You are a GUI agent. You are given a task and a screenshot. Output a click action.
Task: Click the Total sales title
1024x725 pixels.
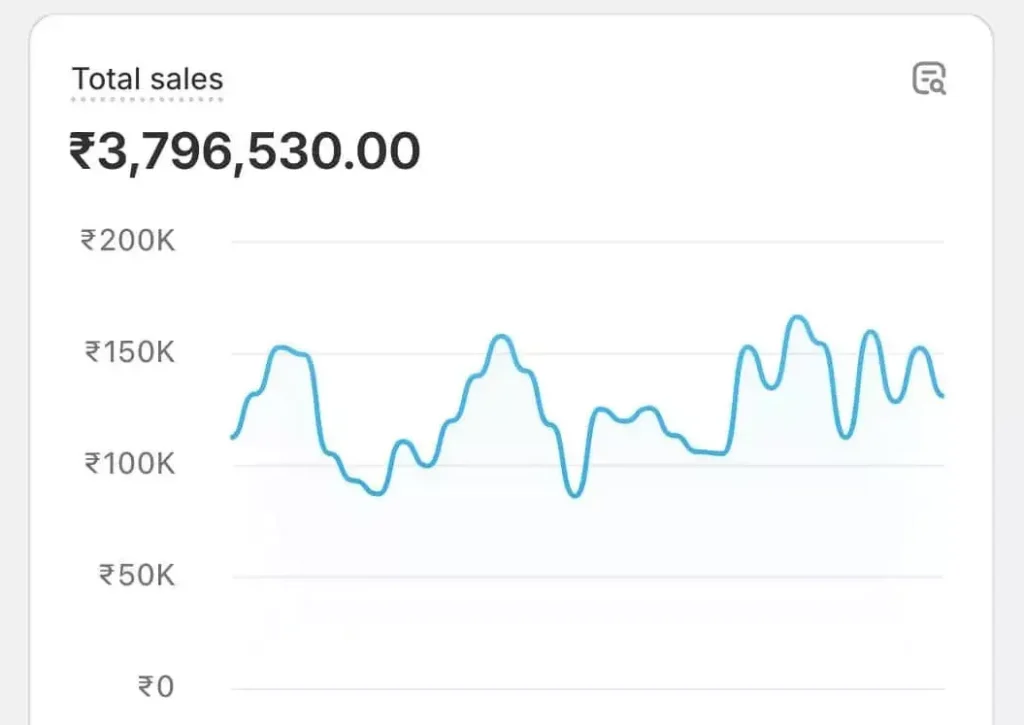(x=147, y=80)
